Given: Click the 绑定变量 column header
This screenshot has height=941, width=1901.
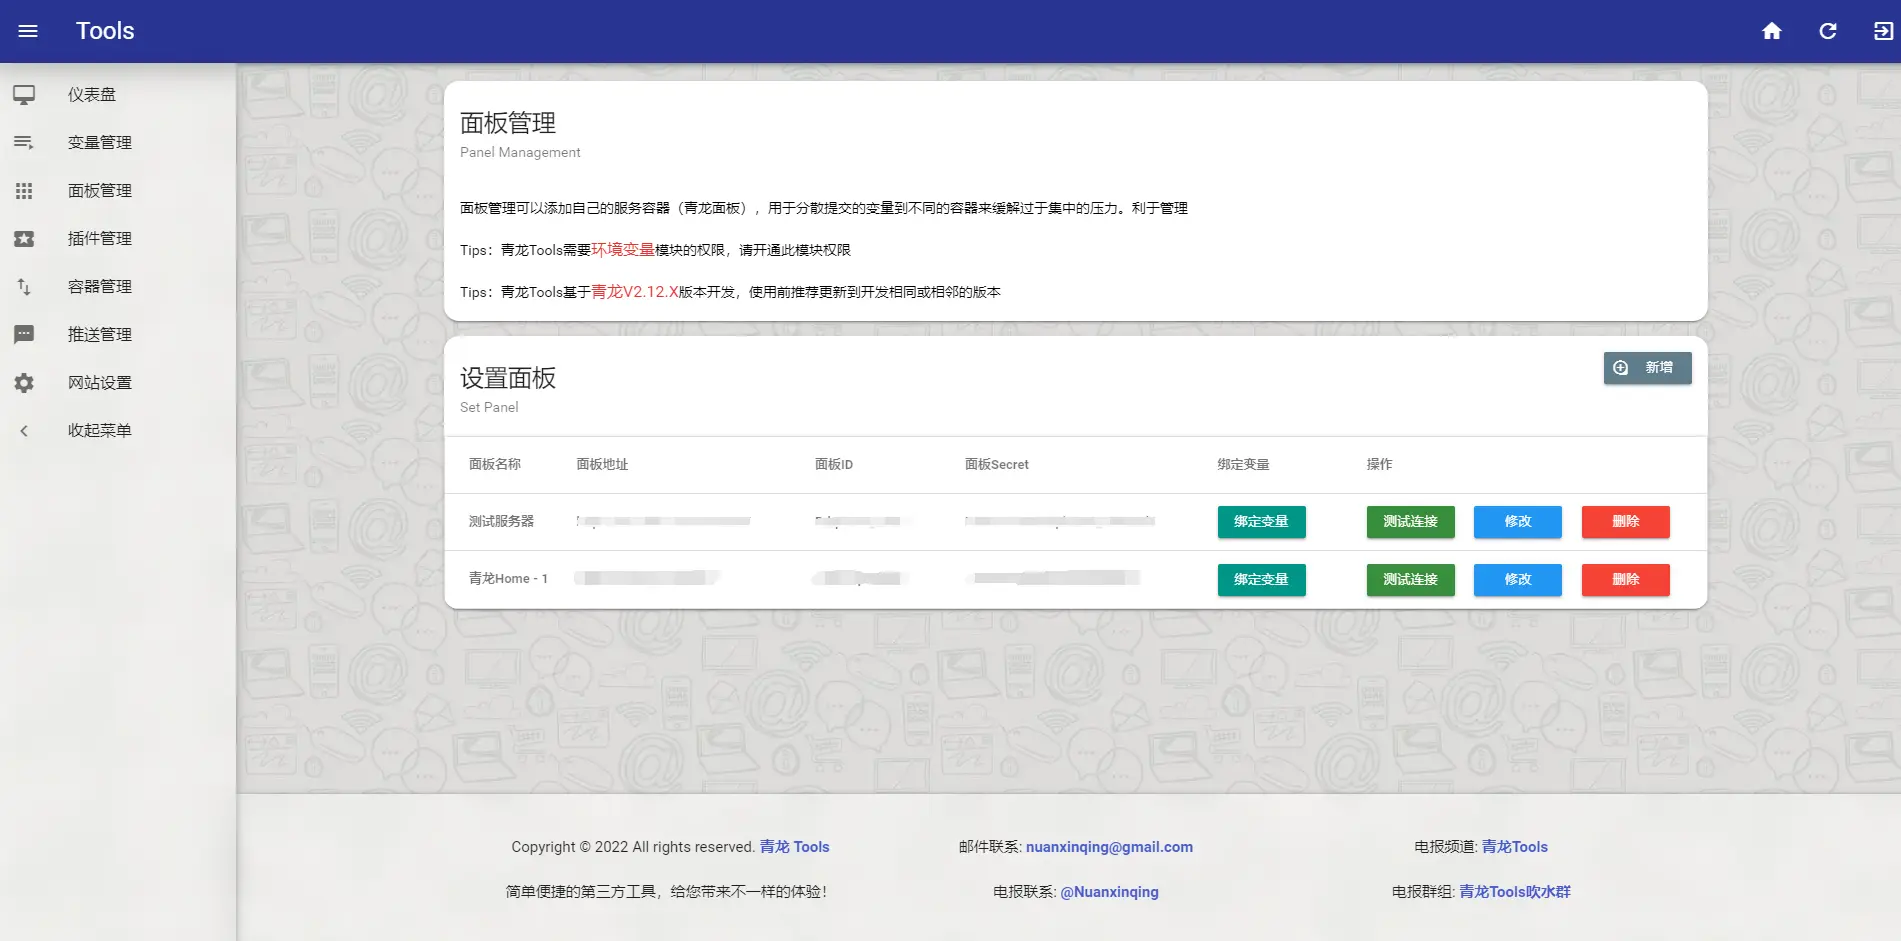Looking at the screenshot, I should click(1243, 464).
